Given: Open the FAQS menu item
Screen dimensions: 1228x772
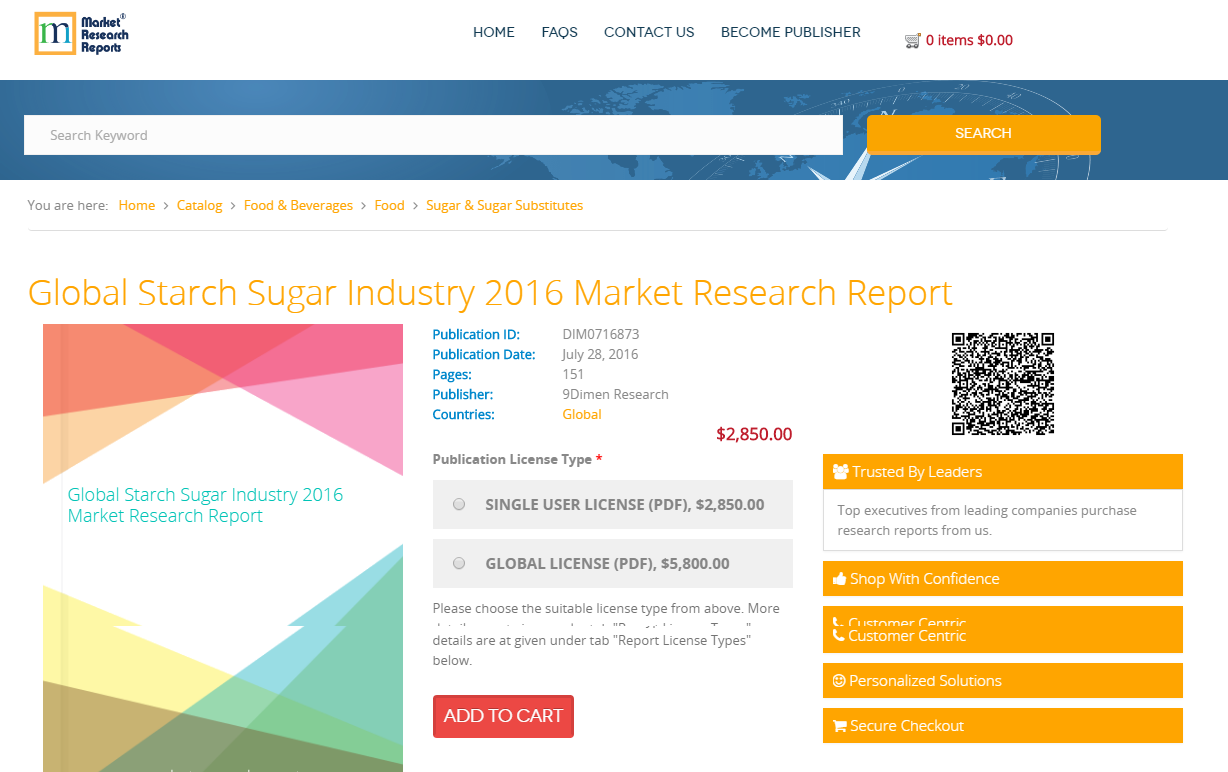Looking at the screenshot, I should (x=559, y=32).
